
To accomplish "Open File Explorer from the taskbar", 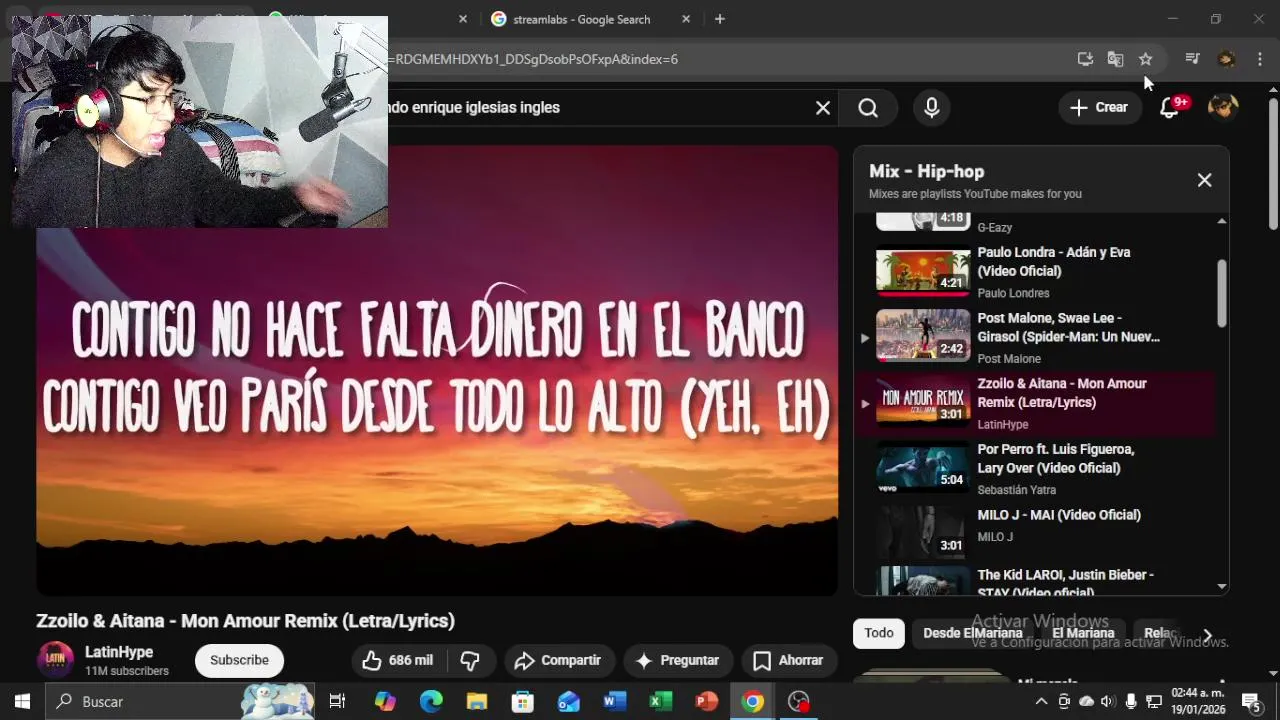I will tap(477, 701).
